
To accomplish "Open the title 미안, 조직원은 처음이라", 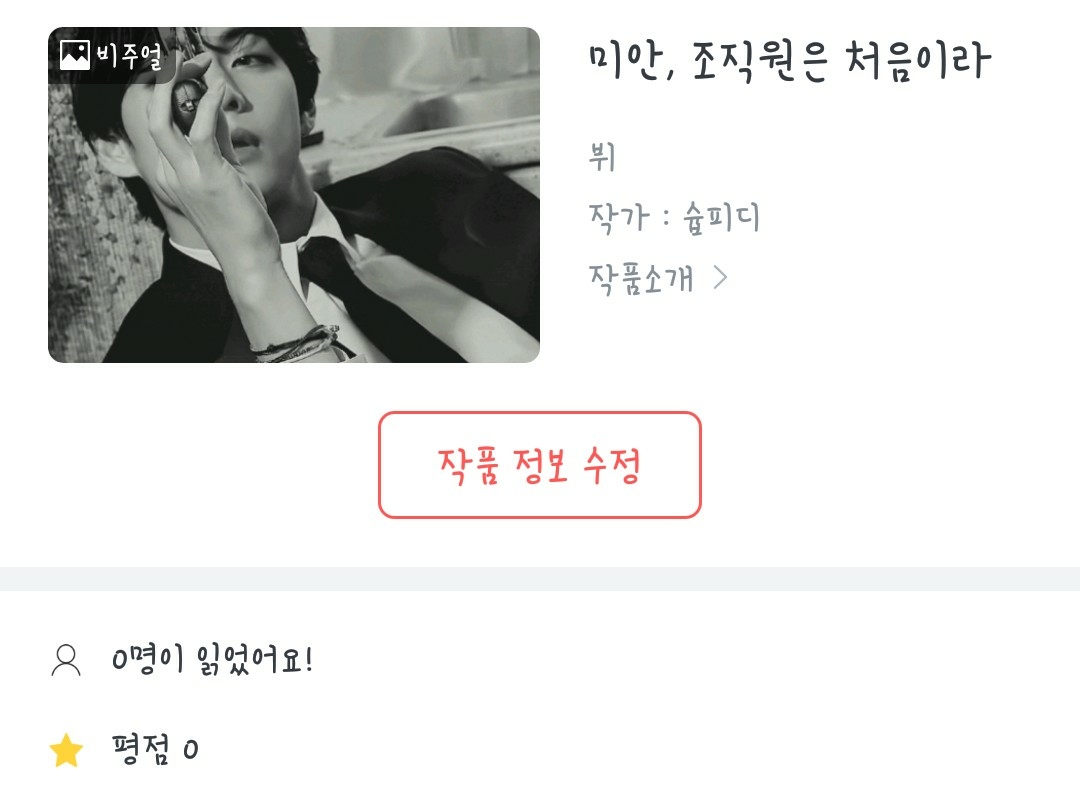I will point(790,62).
